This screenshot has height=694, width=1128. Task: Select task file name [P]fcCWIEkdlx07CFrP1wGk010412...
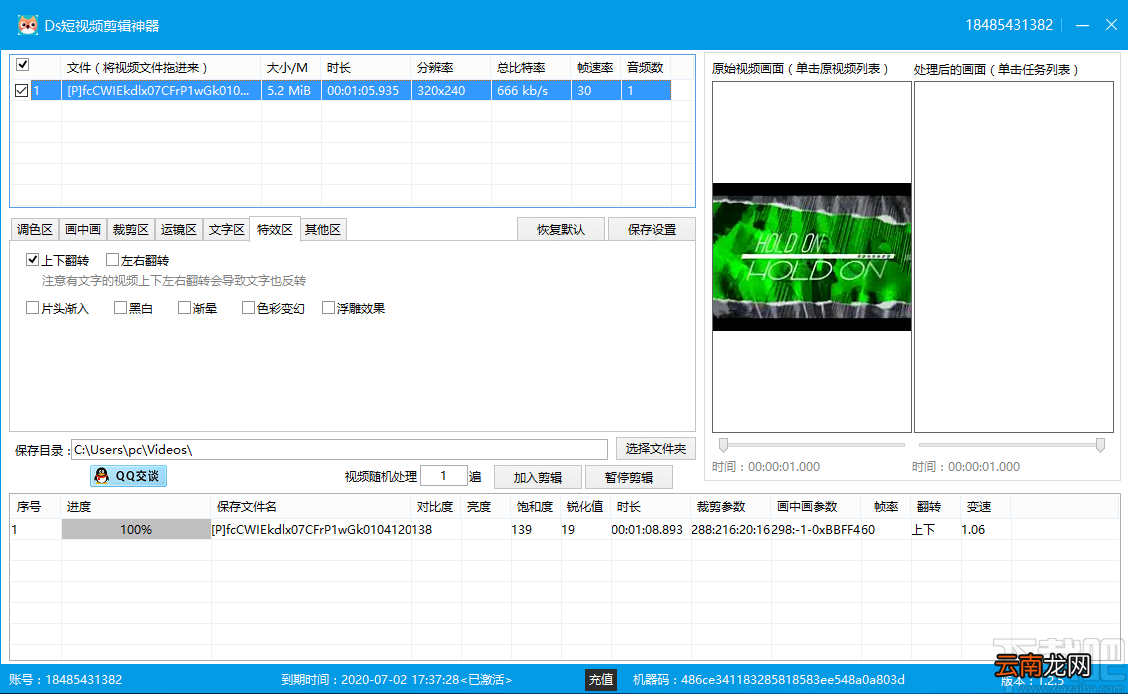(311, 529)
